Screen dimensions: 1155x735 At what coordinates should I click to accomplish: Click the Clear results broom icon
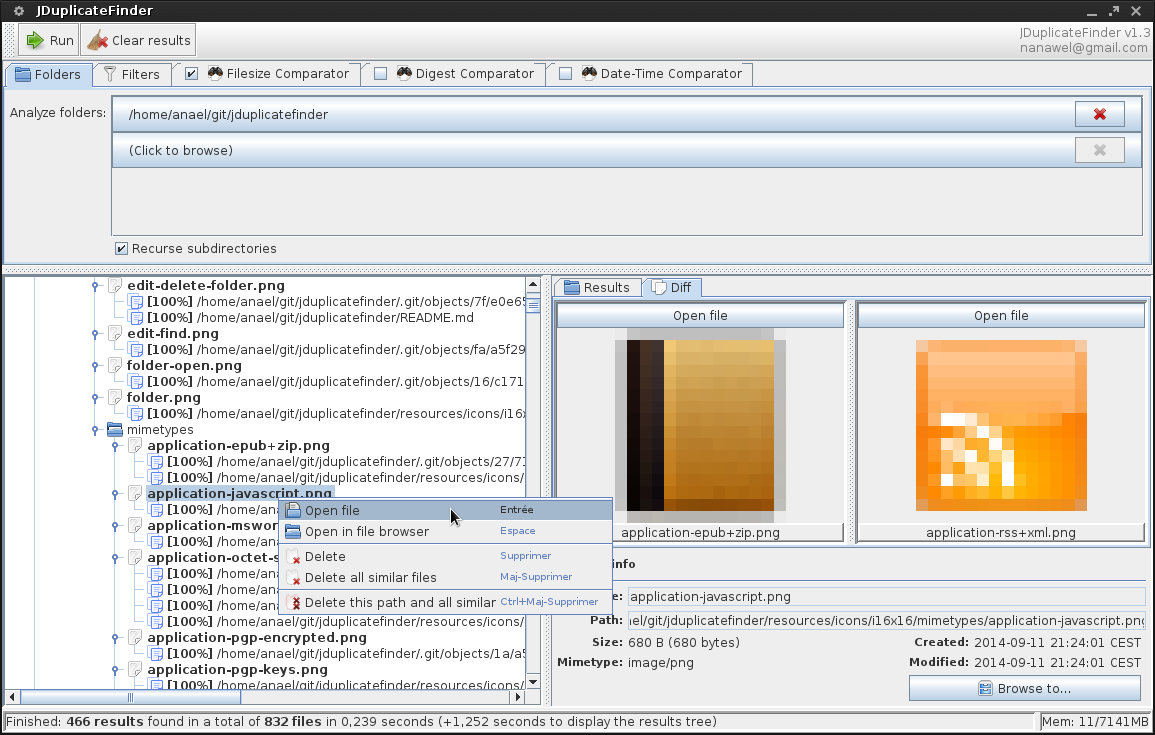click(x=97, y=41)
